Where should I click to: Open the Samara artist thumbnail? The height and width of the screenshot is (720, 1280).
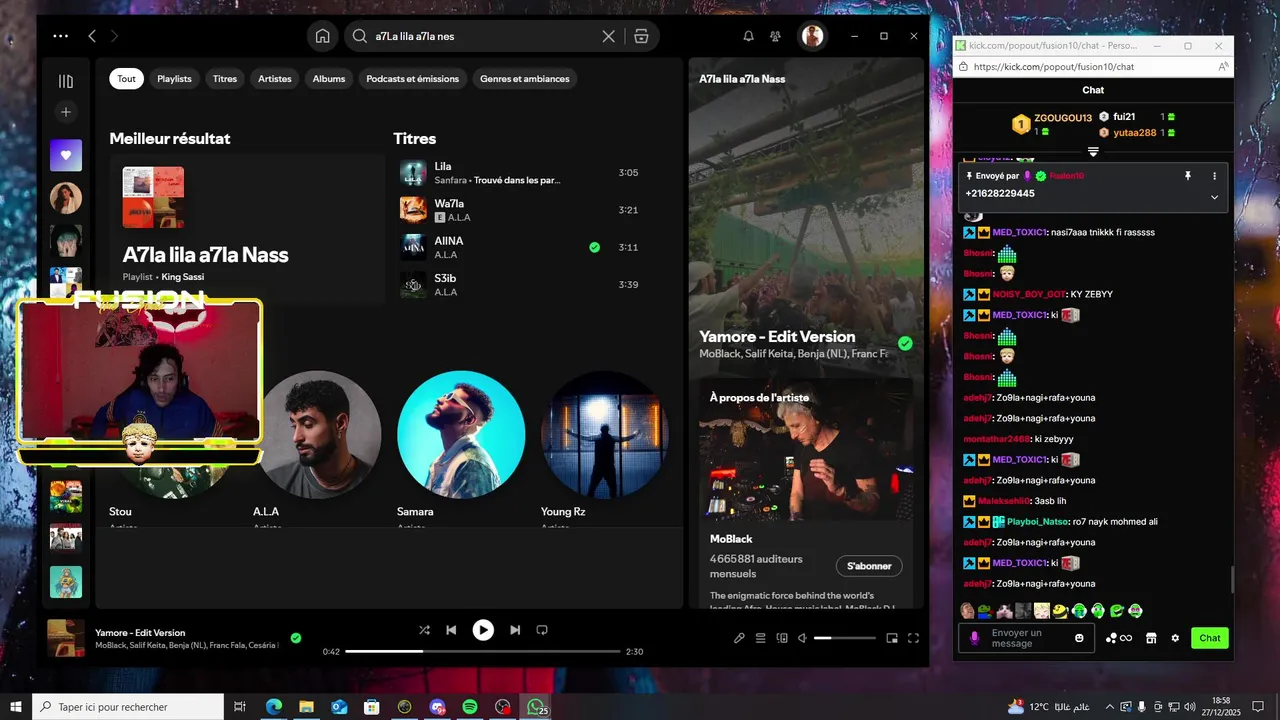(x=461, y=434)
